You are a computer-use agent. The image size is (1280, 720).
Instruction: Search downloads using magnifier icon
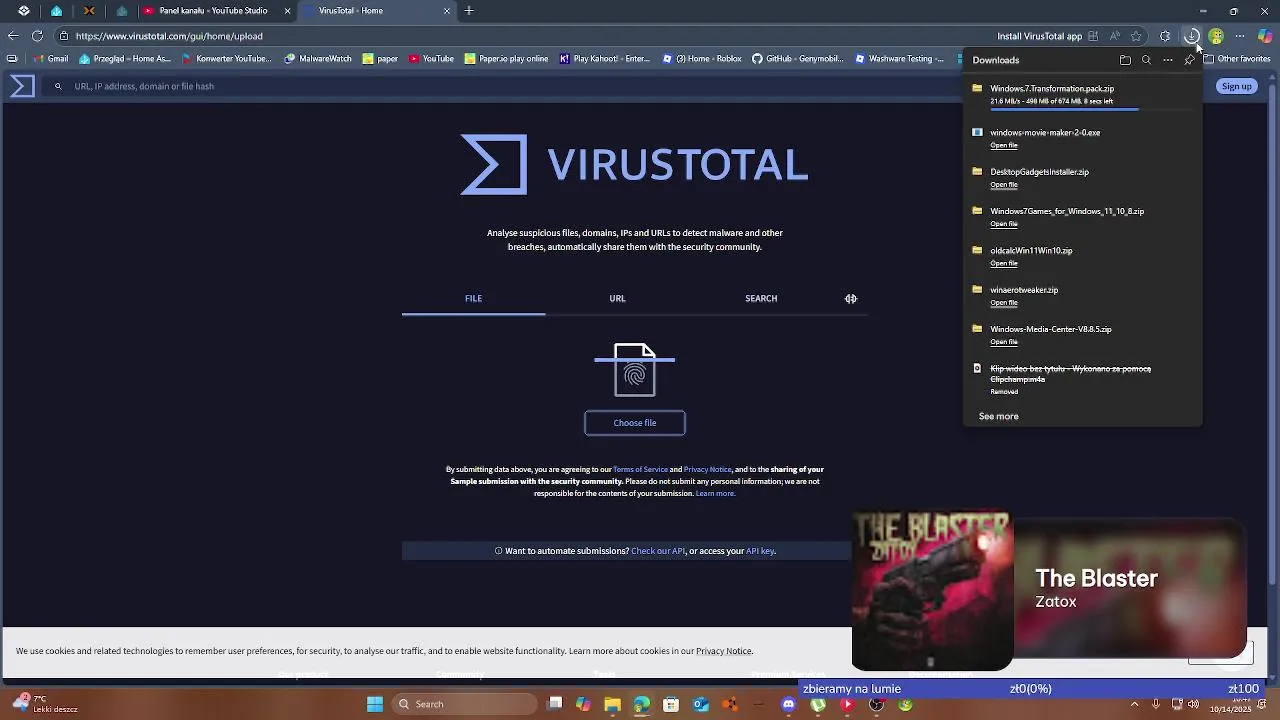pos(1146,60)
